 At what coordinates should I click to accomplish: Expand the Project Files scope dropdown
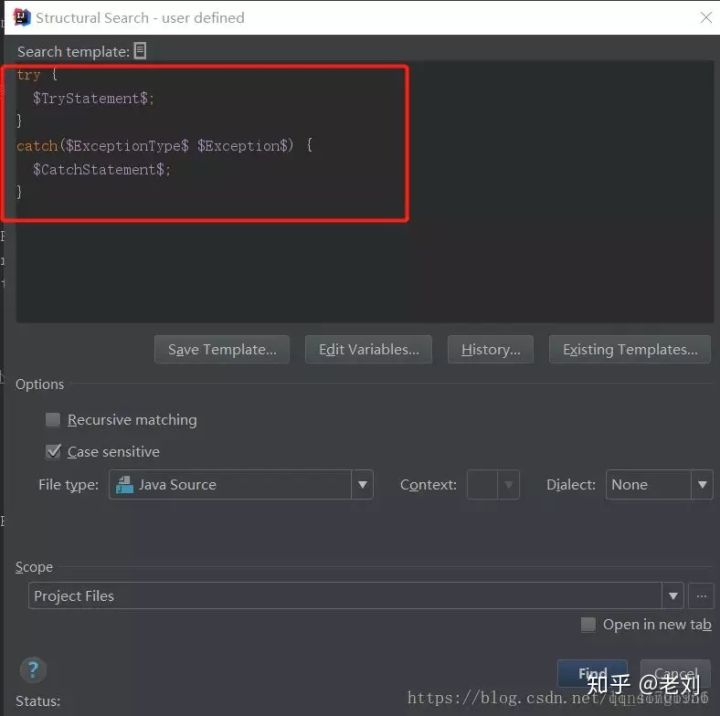[x=673, y=596]
